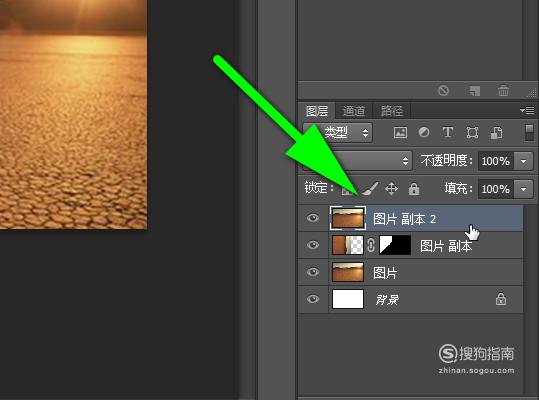Open the layers panel flyout menu

pos(527,110)
